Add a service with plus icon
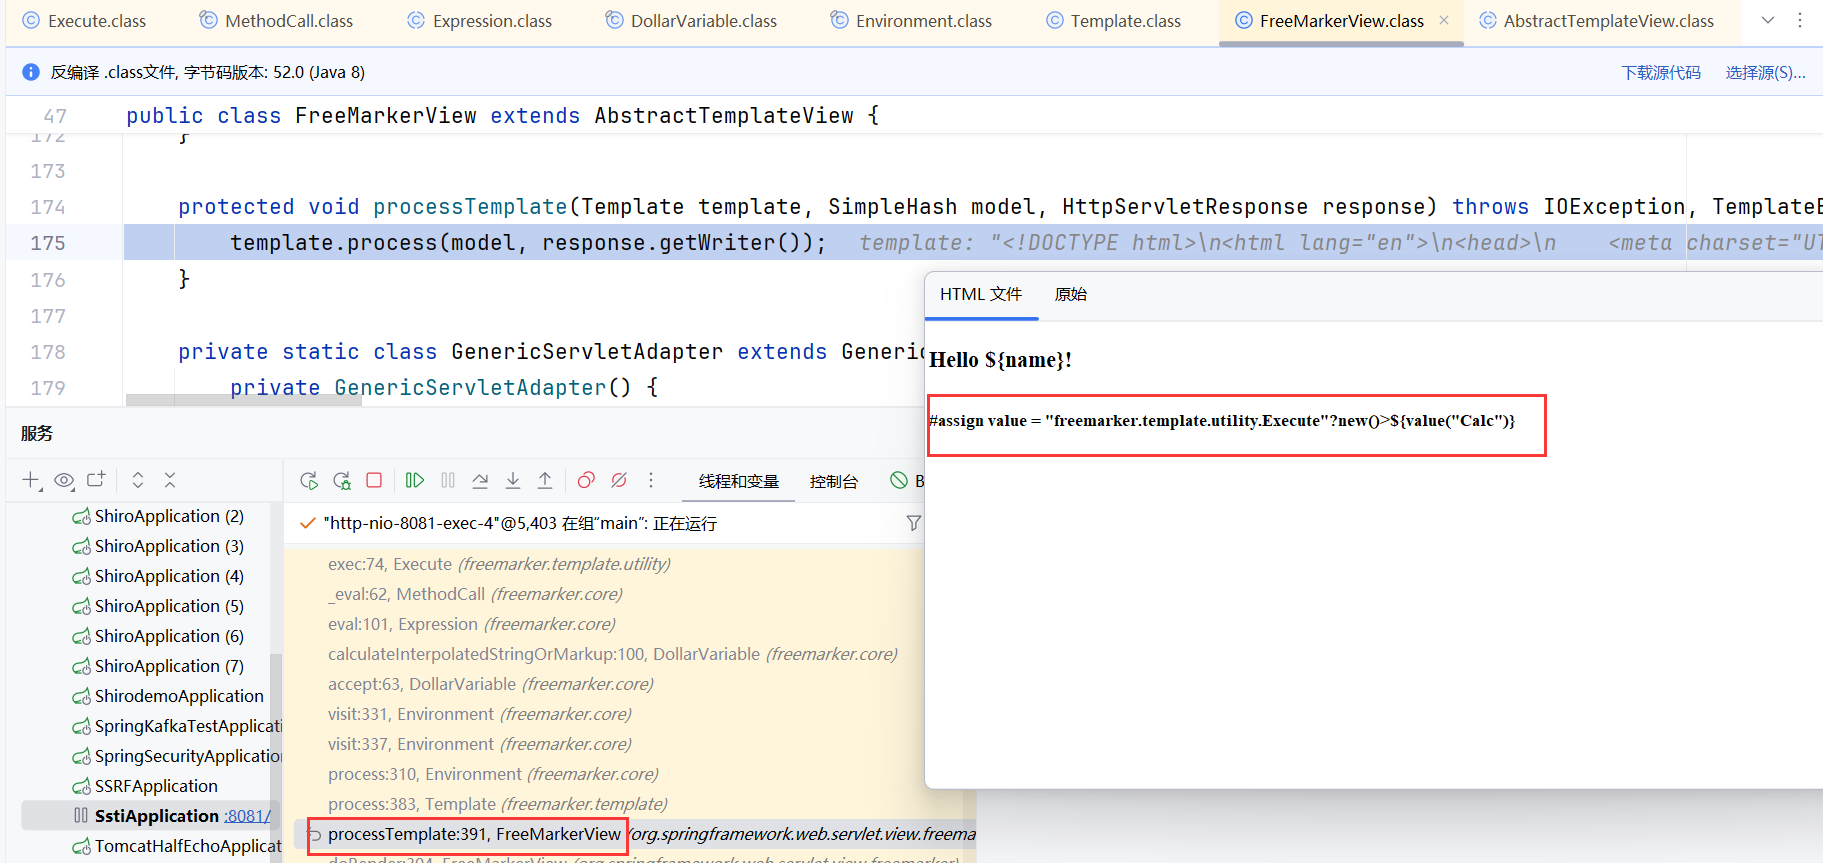The height and width of the screenshot is (863, 1823). pyautogui.click(x=31, y=481)
